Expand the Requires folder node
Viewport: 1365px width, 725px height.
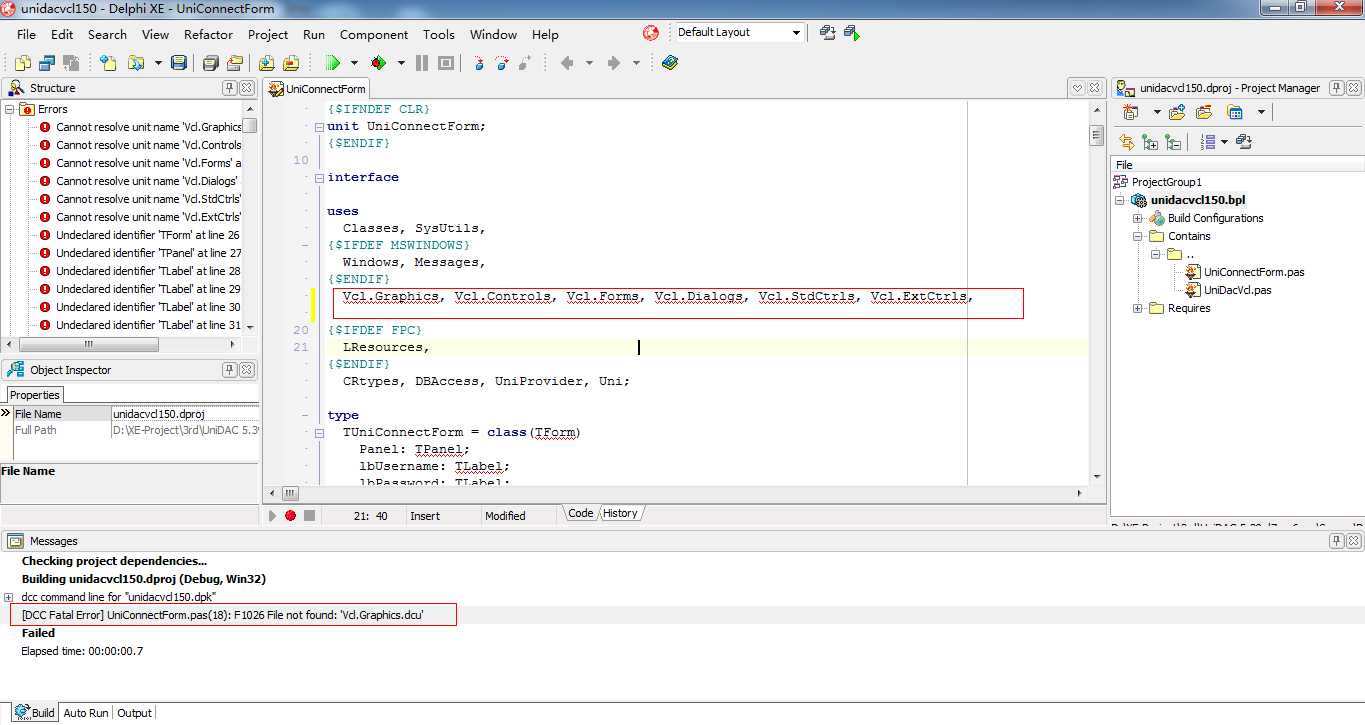pos(1138,308)
